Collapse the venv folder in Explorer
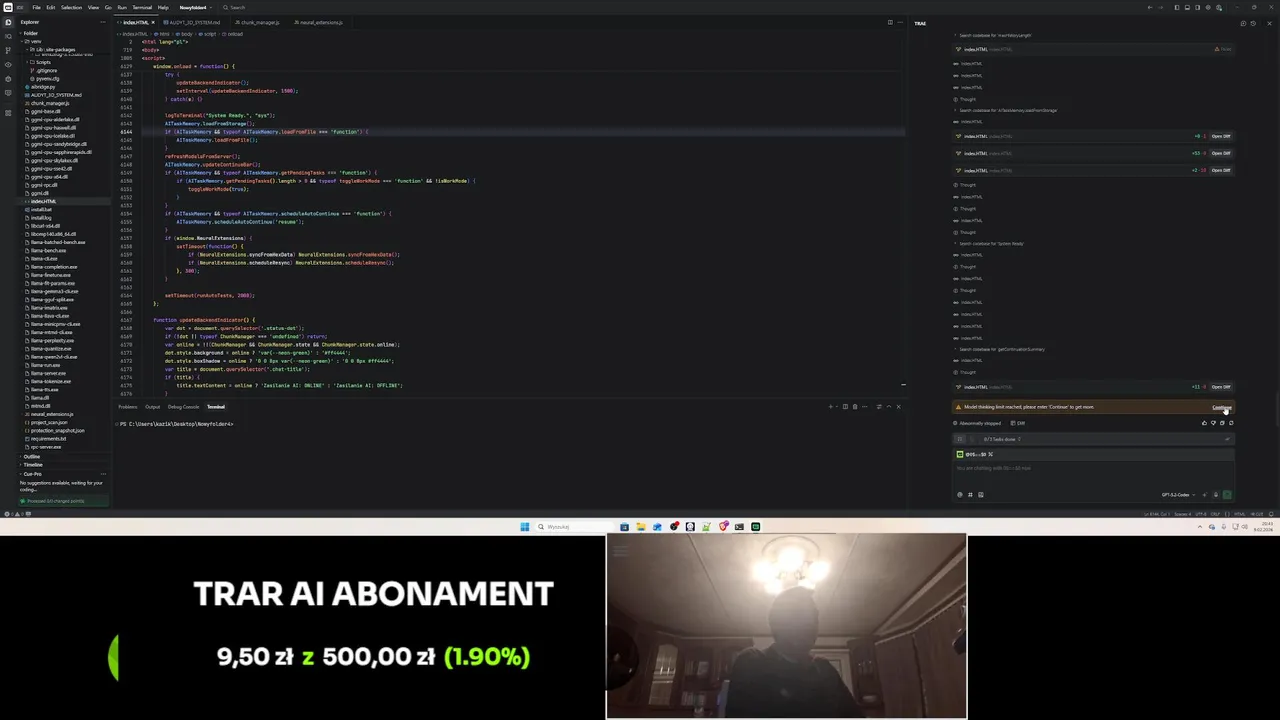The width and height of the screenshot is (1280, 720). click(36, 41)
